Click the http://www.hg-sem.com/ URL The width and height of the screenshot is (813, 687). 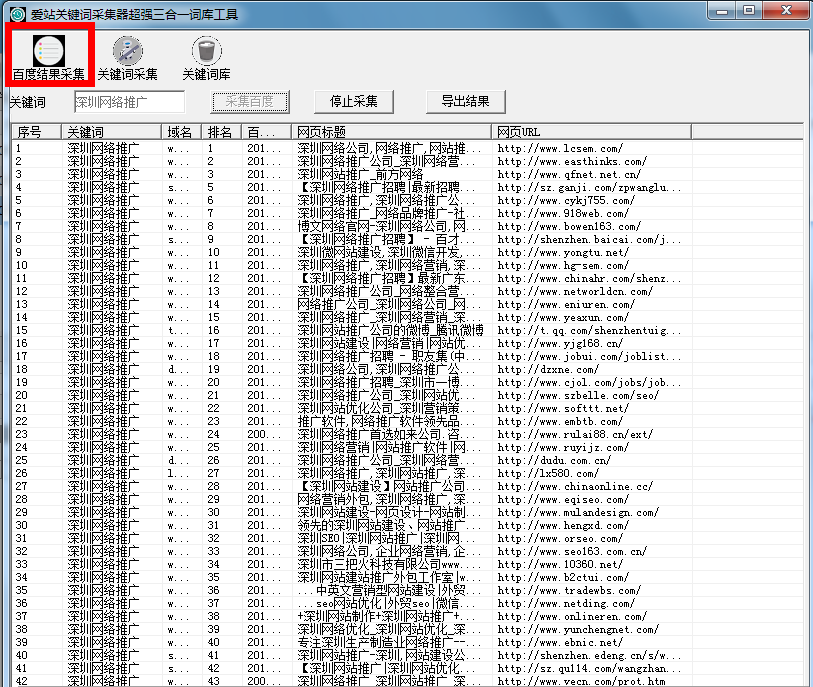click(x=563, y=265)
